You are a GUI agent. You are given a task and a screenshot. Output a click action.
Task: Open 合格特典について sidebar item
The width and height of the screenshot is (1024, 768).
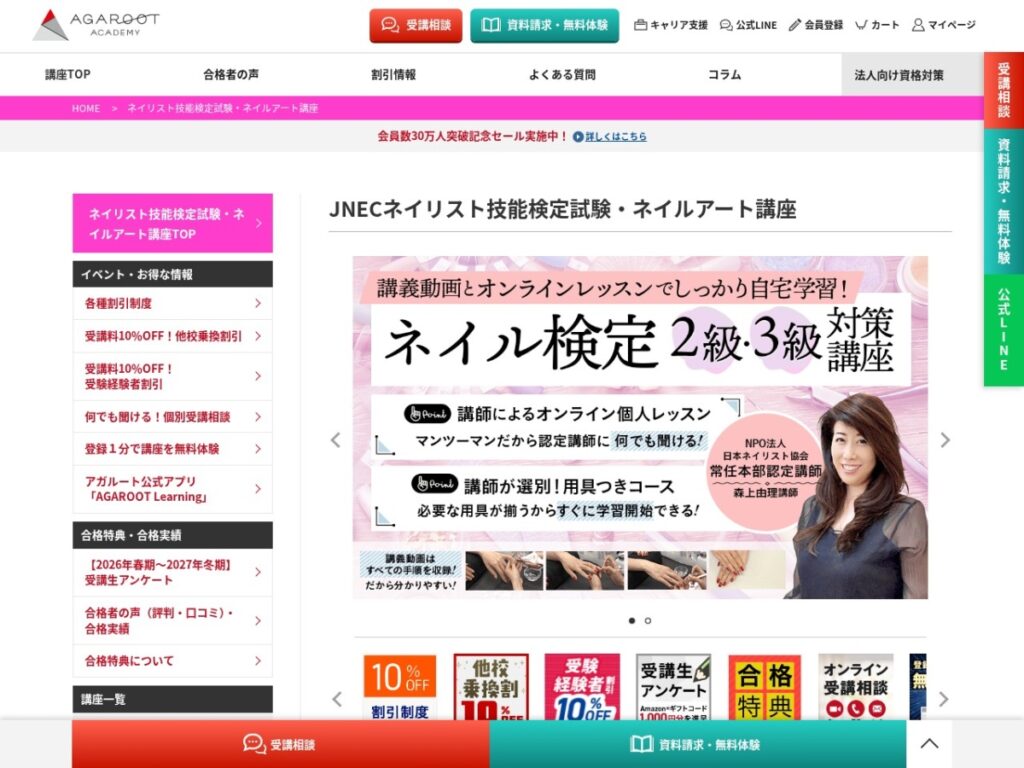(x=172, y=661)
